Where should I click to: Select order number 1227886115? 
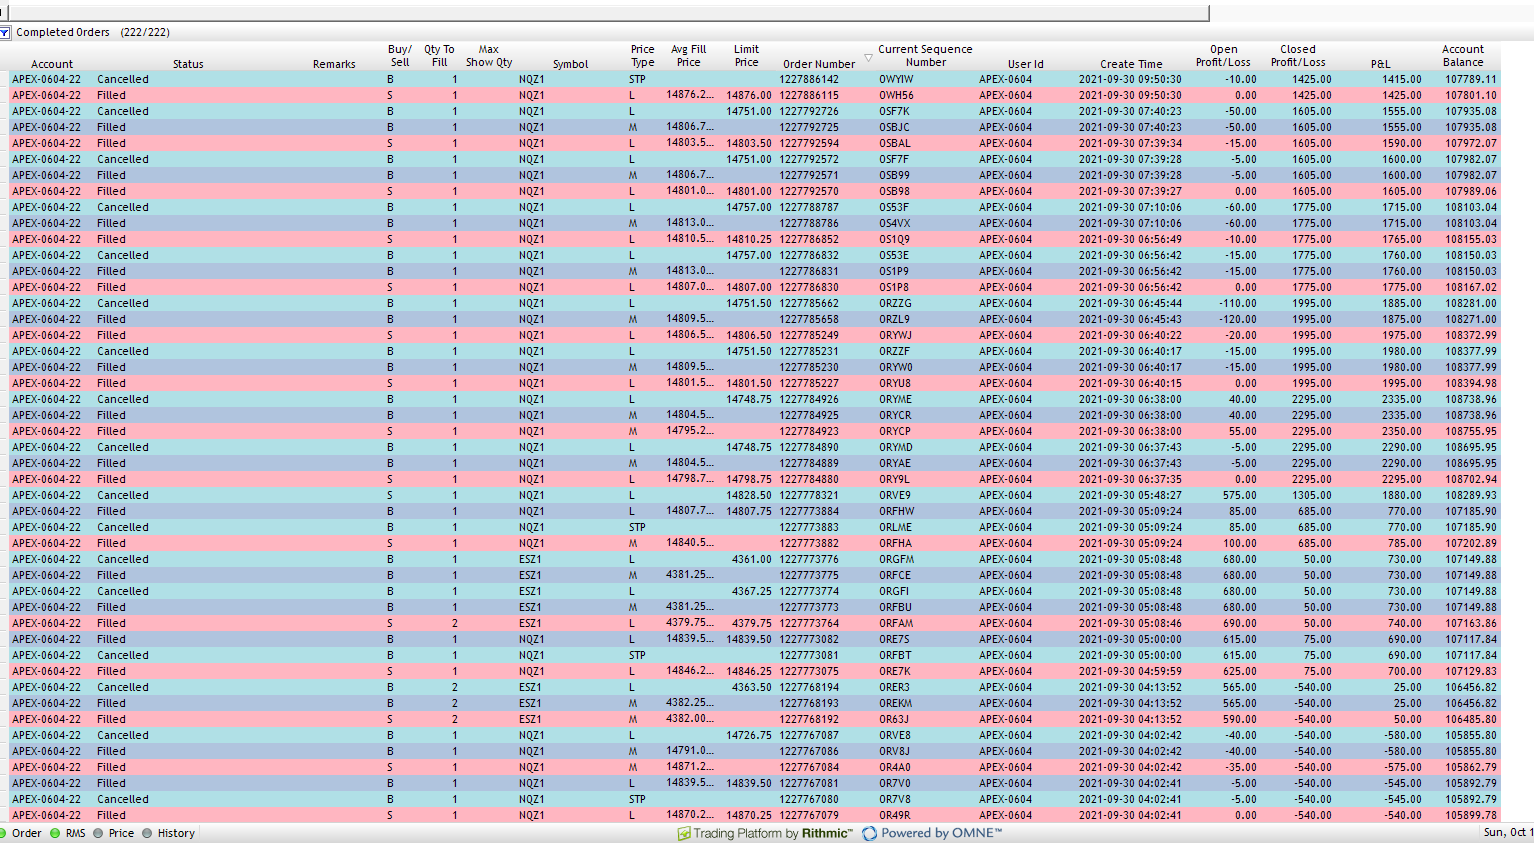coord(809,95)
